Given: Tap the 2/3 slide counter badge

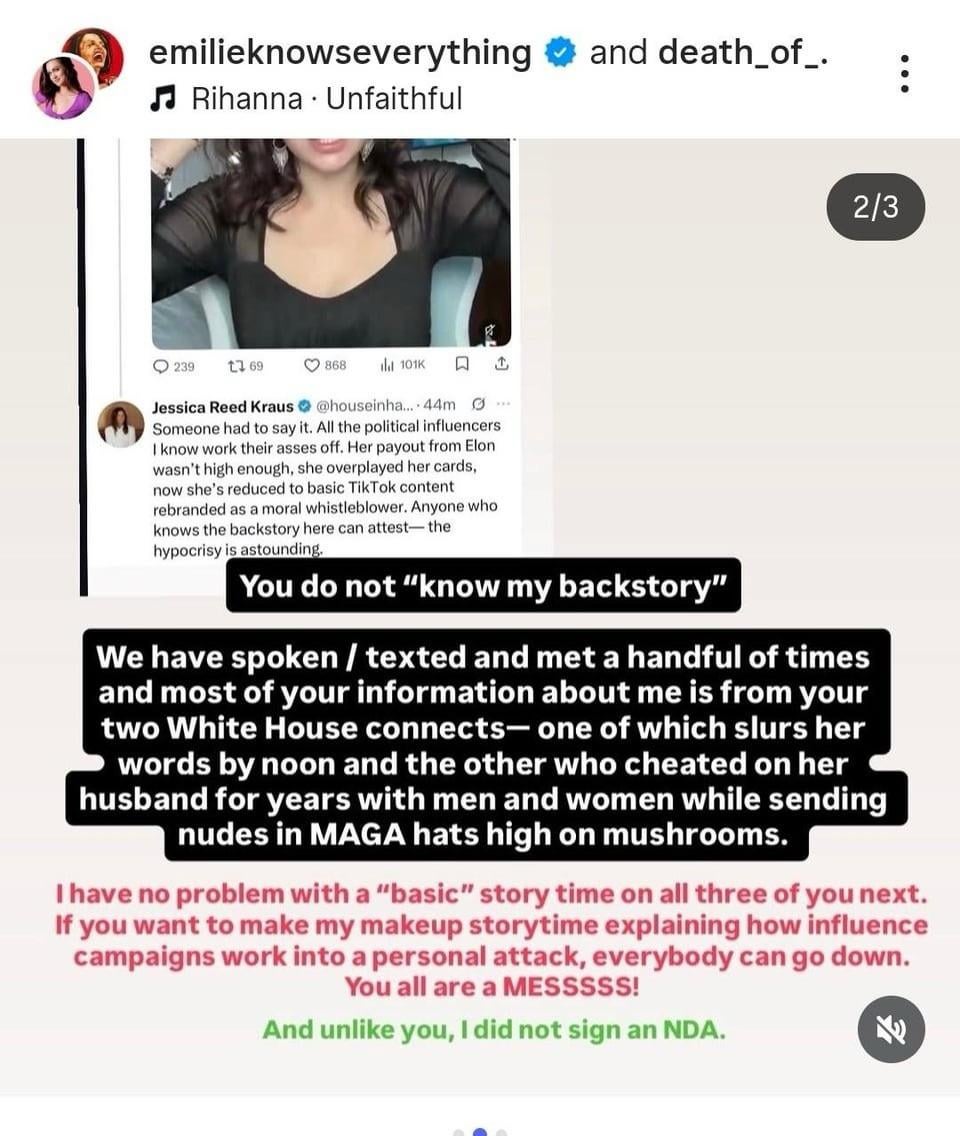Looking at the screenshot, I should pos(875,207).
